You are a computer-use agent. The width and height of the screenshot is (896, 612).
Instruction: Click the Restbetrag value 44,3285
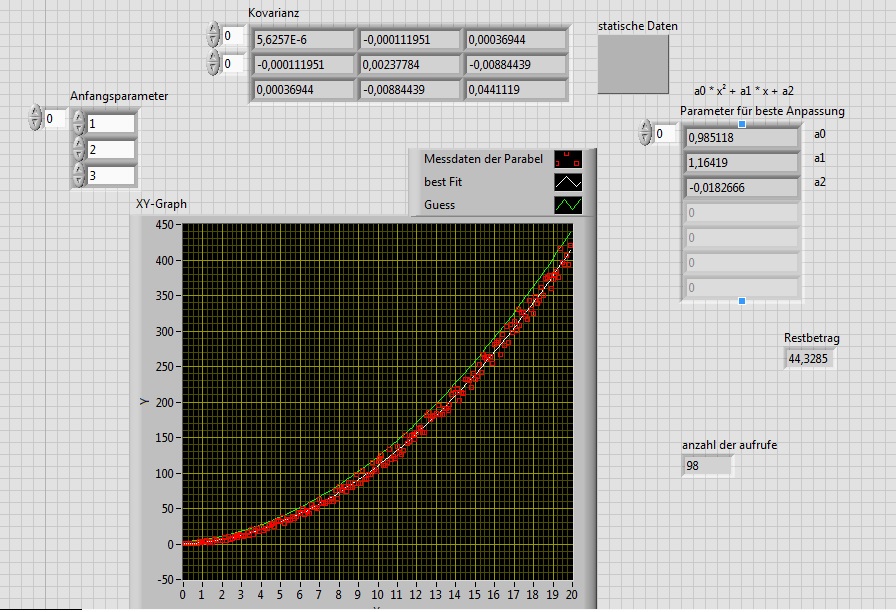[x=808, y=357]
